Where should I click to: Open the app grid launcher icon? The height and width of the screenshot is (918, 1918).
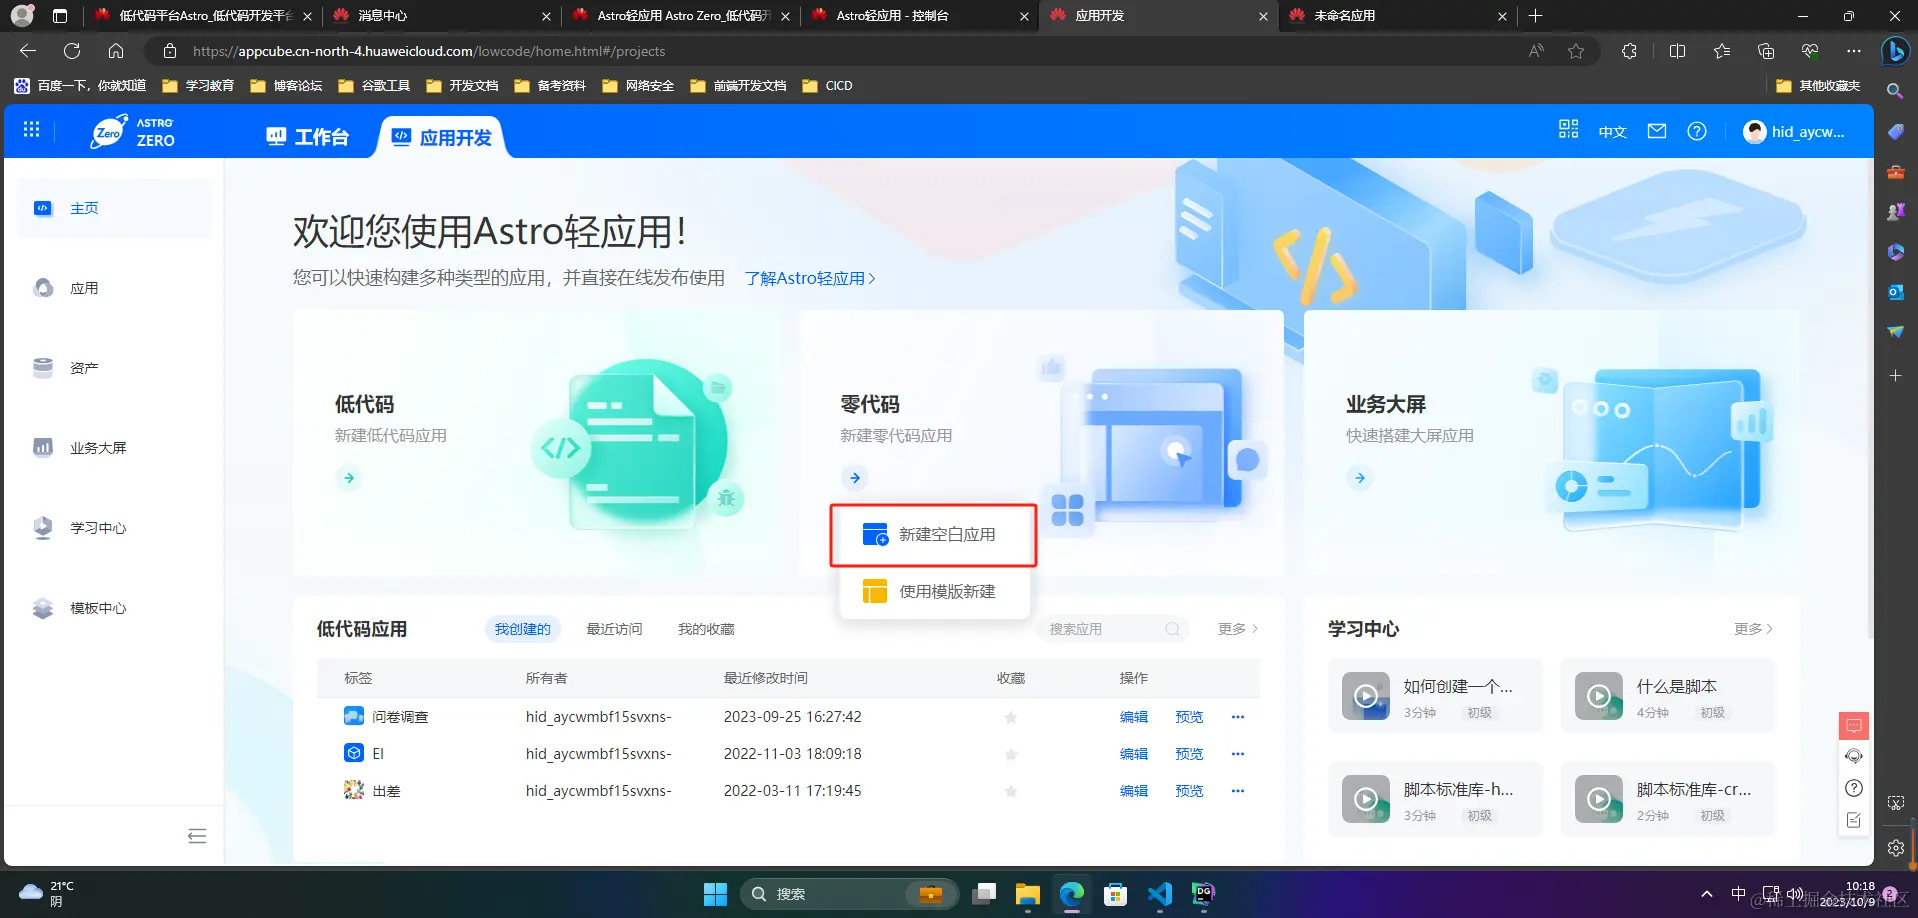(x=31, y=130)
